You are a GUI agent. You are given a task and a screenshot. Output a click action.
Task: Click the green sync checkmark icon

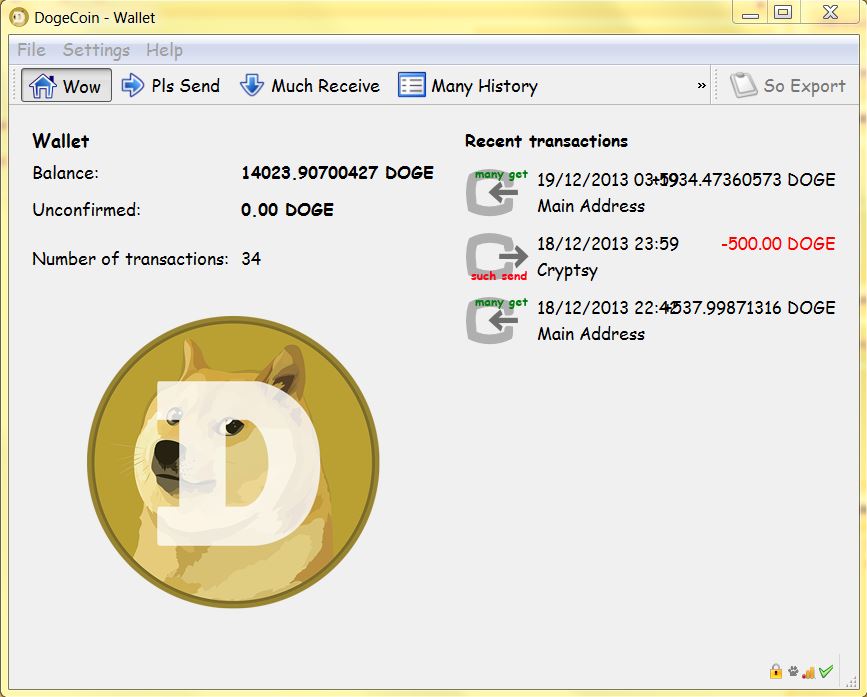(x=826, y=671)
